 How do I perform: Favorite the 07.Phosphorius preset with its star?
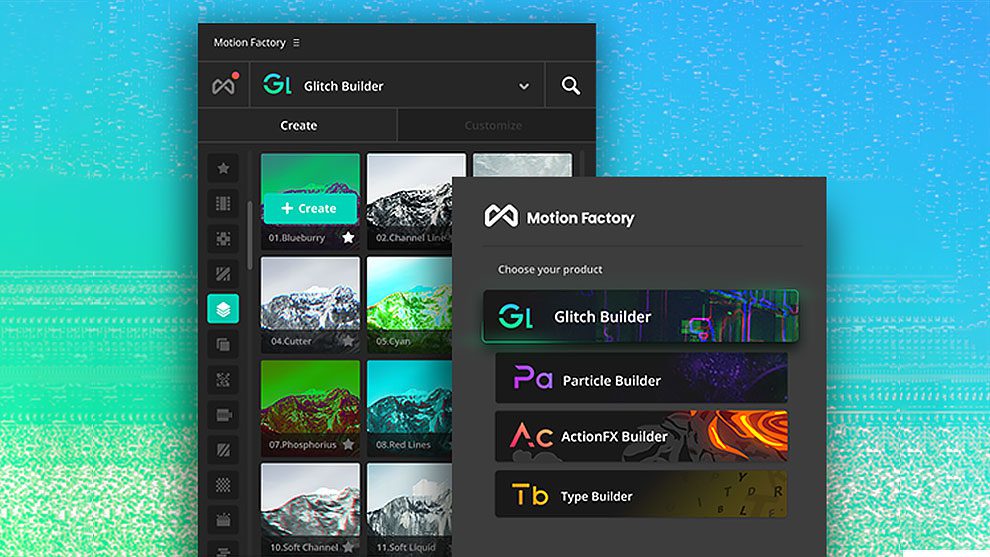point(348,445)
